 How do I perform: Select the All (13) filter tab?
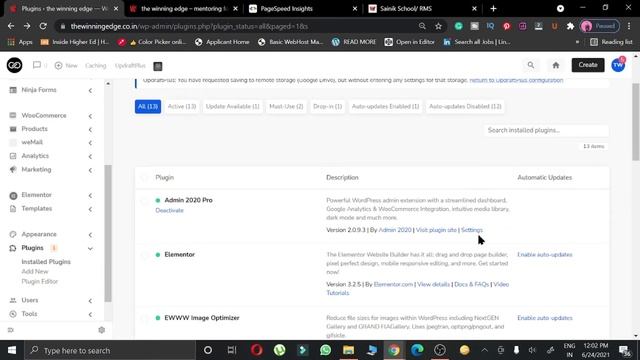click(x=148, y=107)
